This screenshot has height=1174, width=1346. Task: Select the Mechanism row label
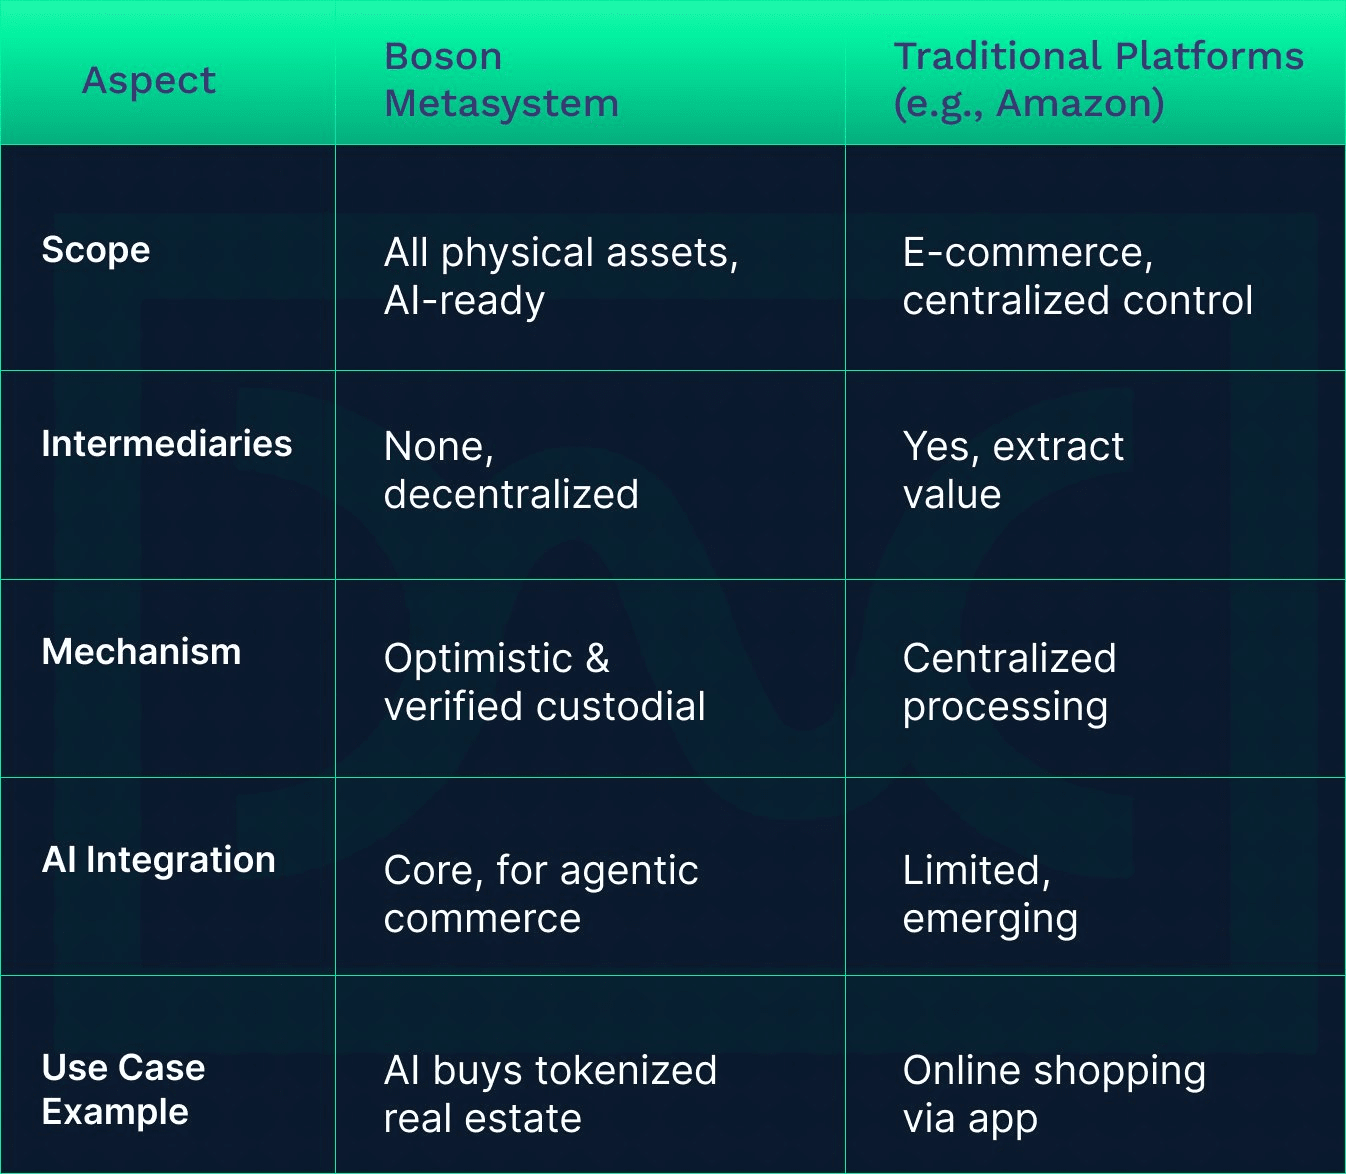coord(141,652)
